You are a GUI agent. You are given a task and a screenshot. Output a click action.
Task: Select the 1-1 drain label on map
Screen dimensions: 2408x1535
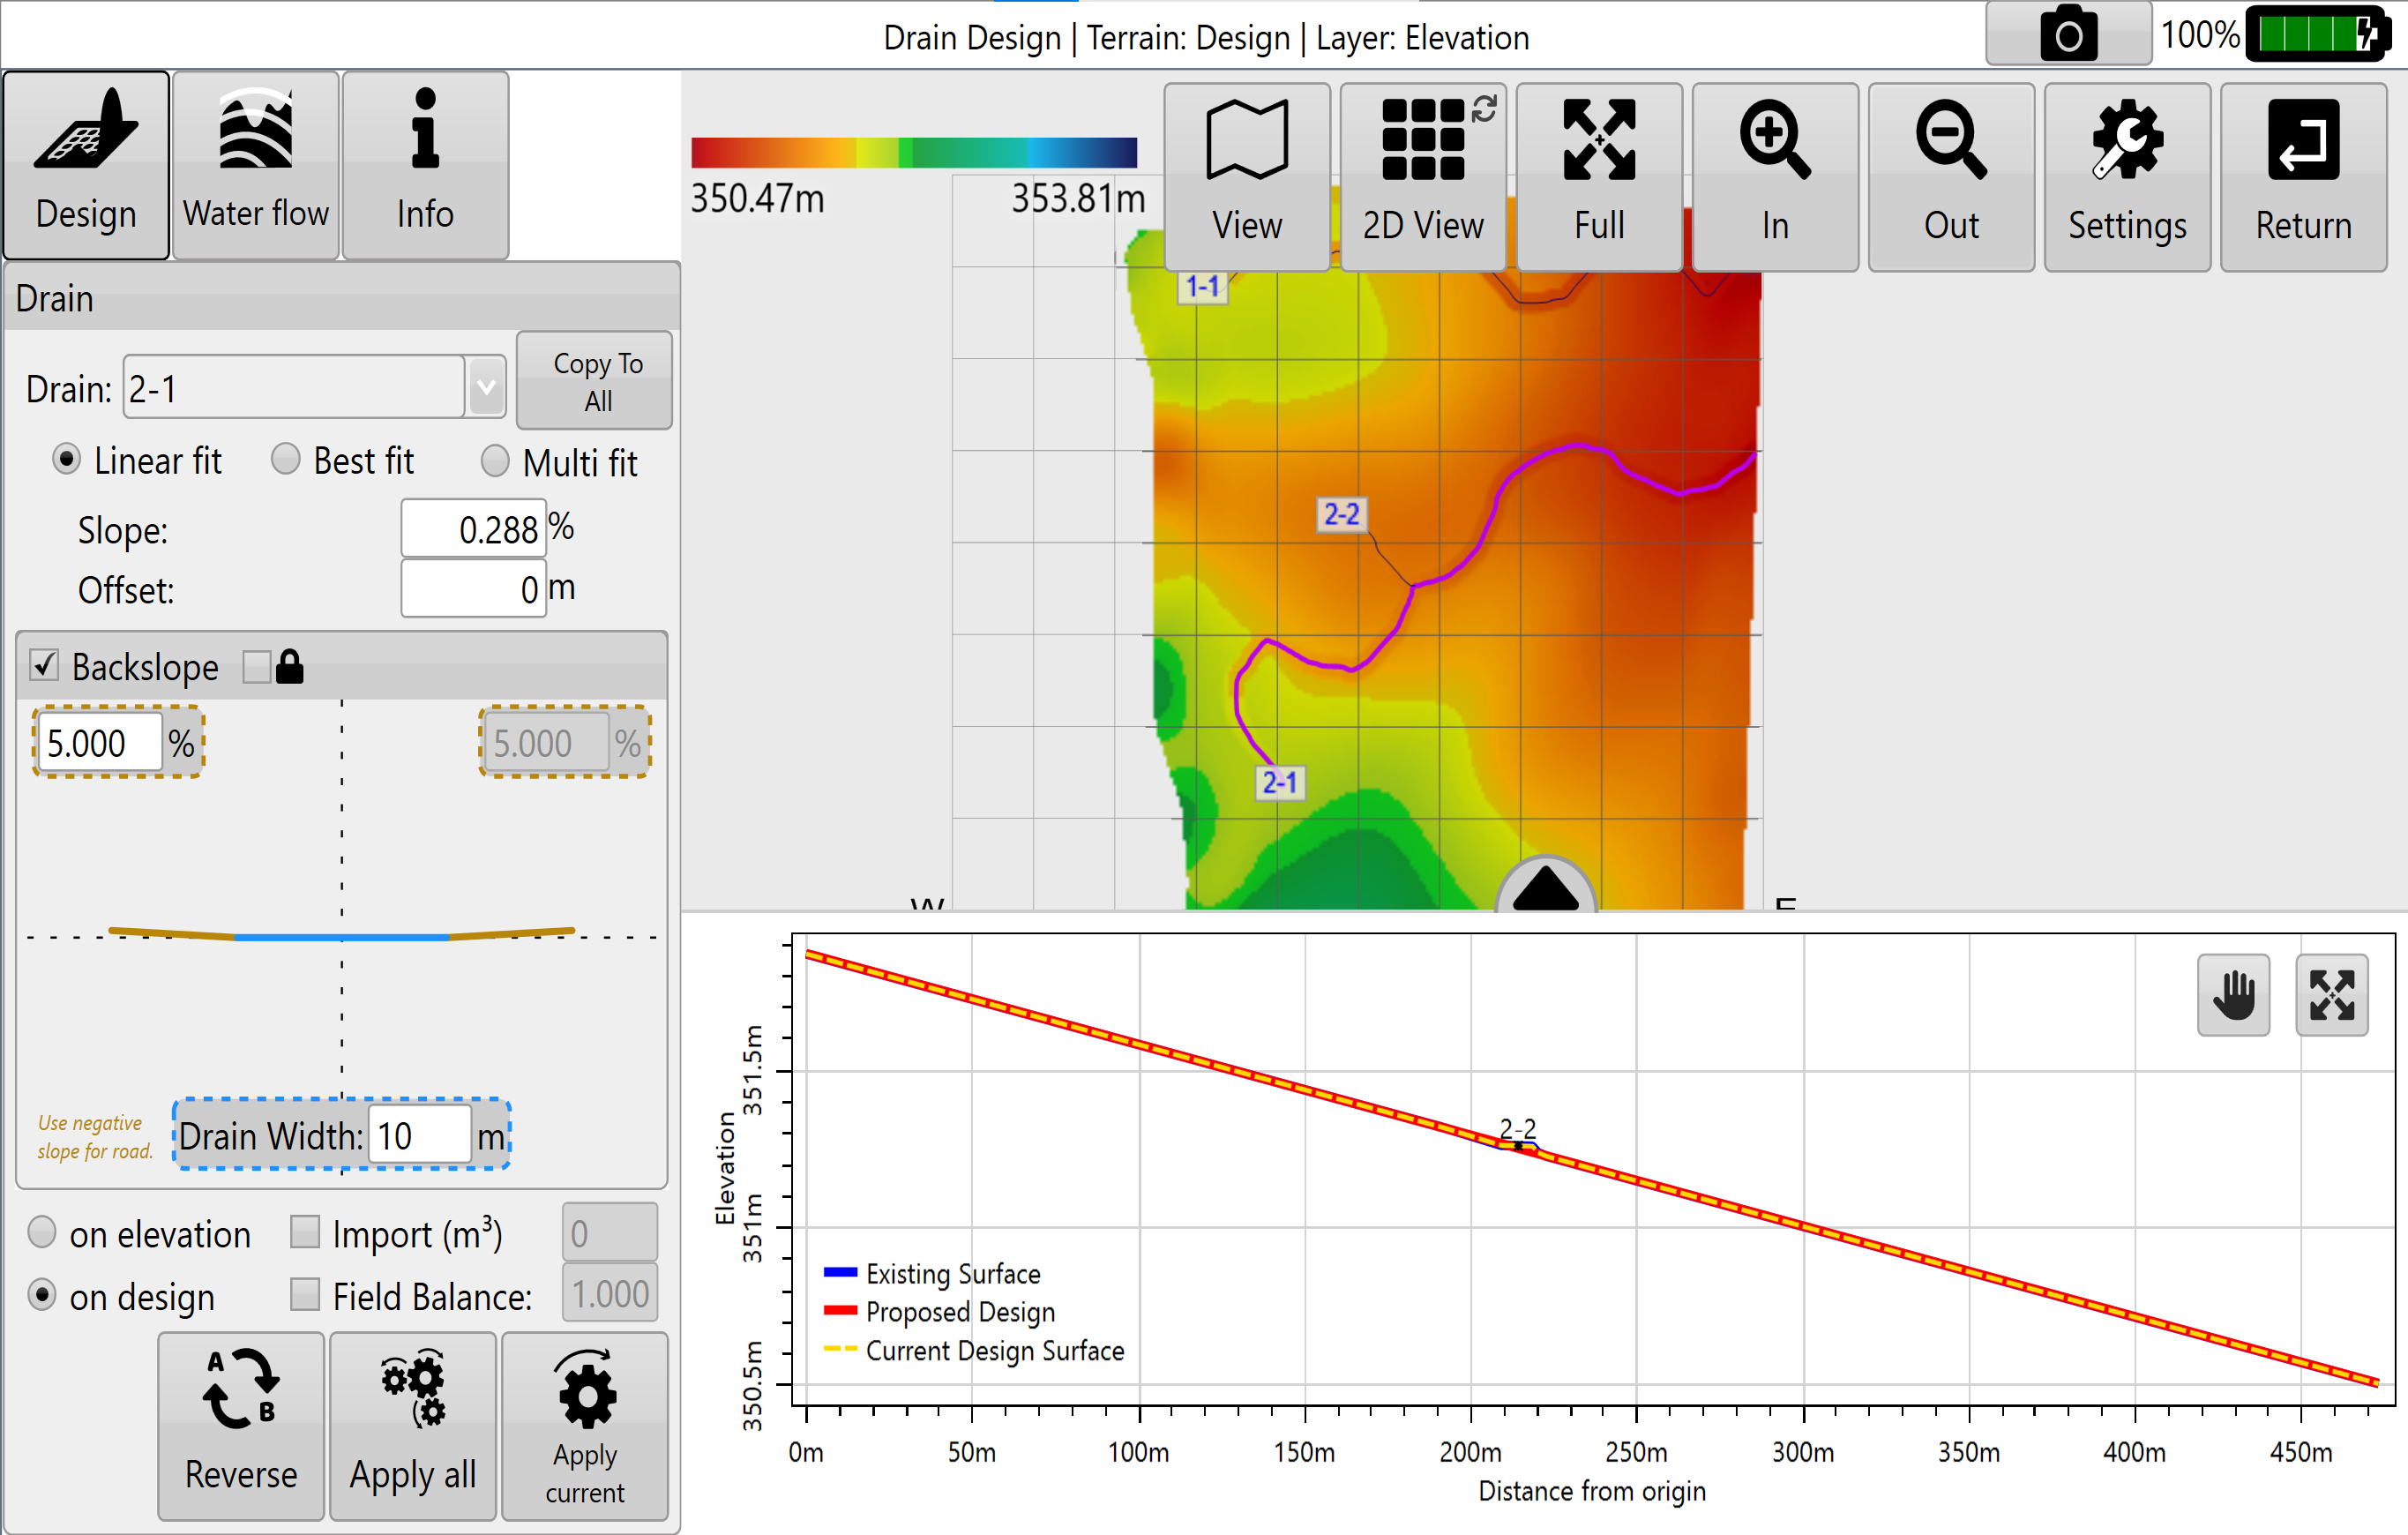click(1202, 287)
